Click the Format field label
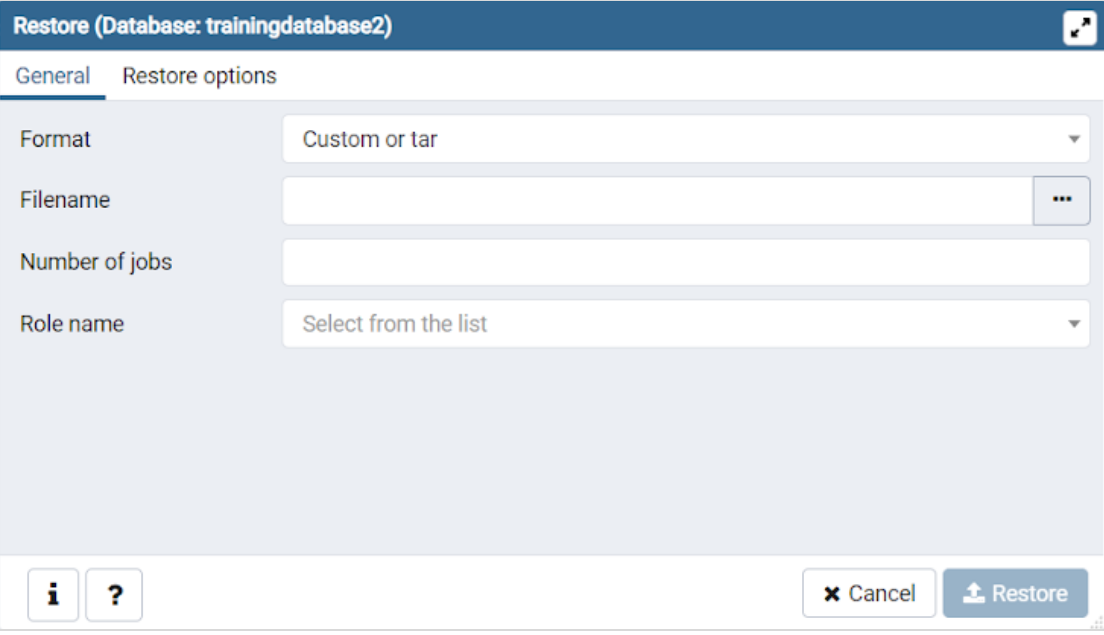Viewport: 1104px width, 635px height. 55,139
